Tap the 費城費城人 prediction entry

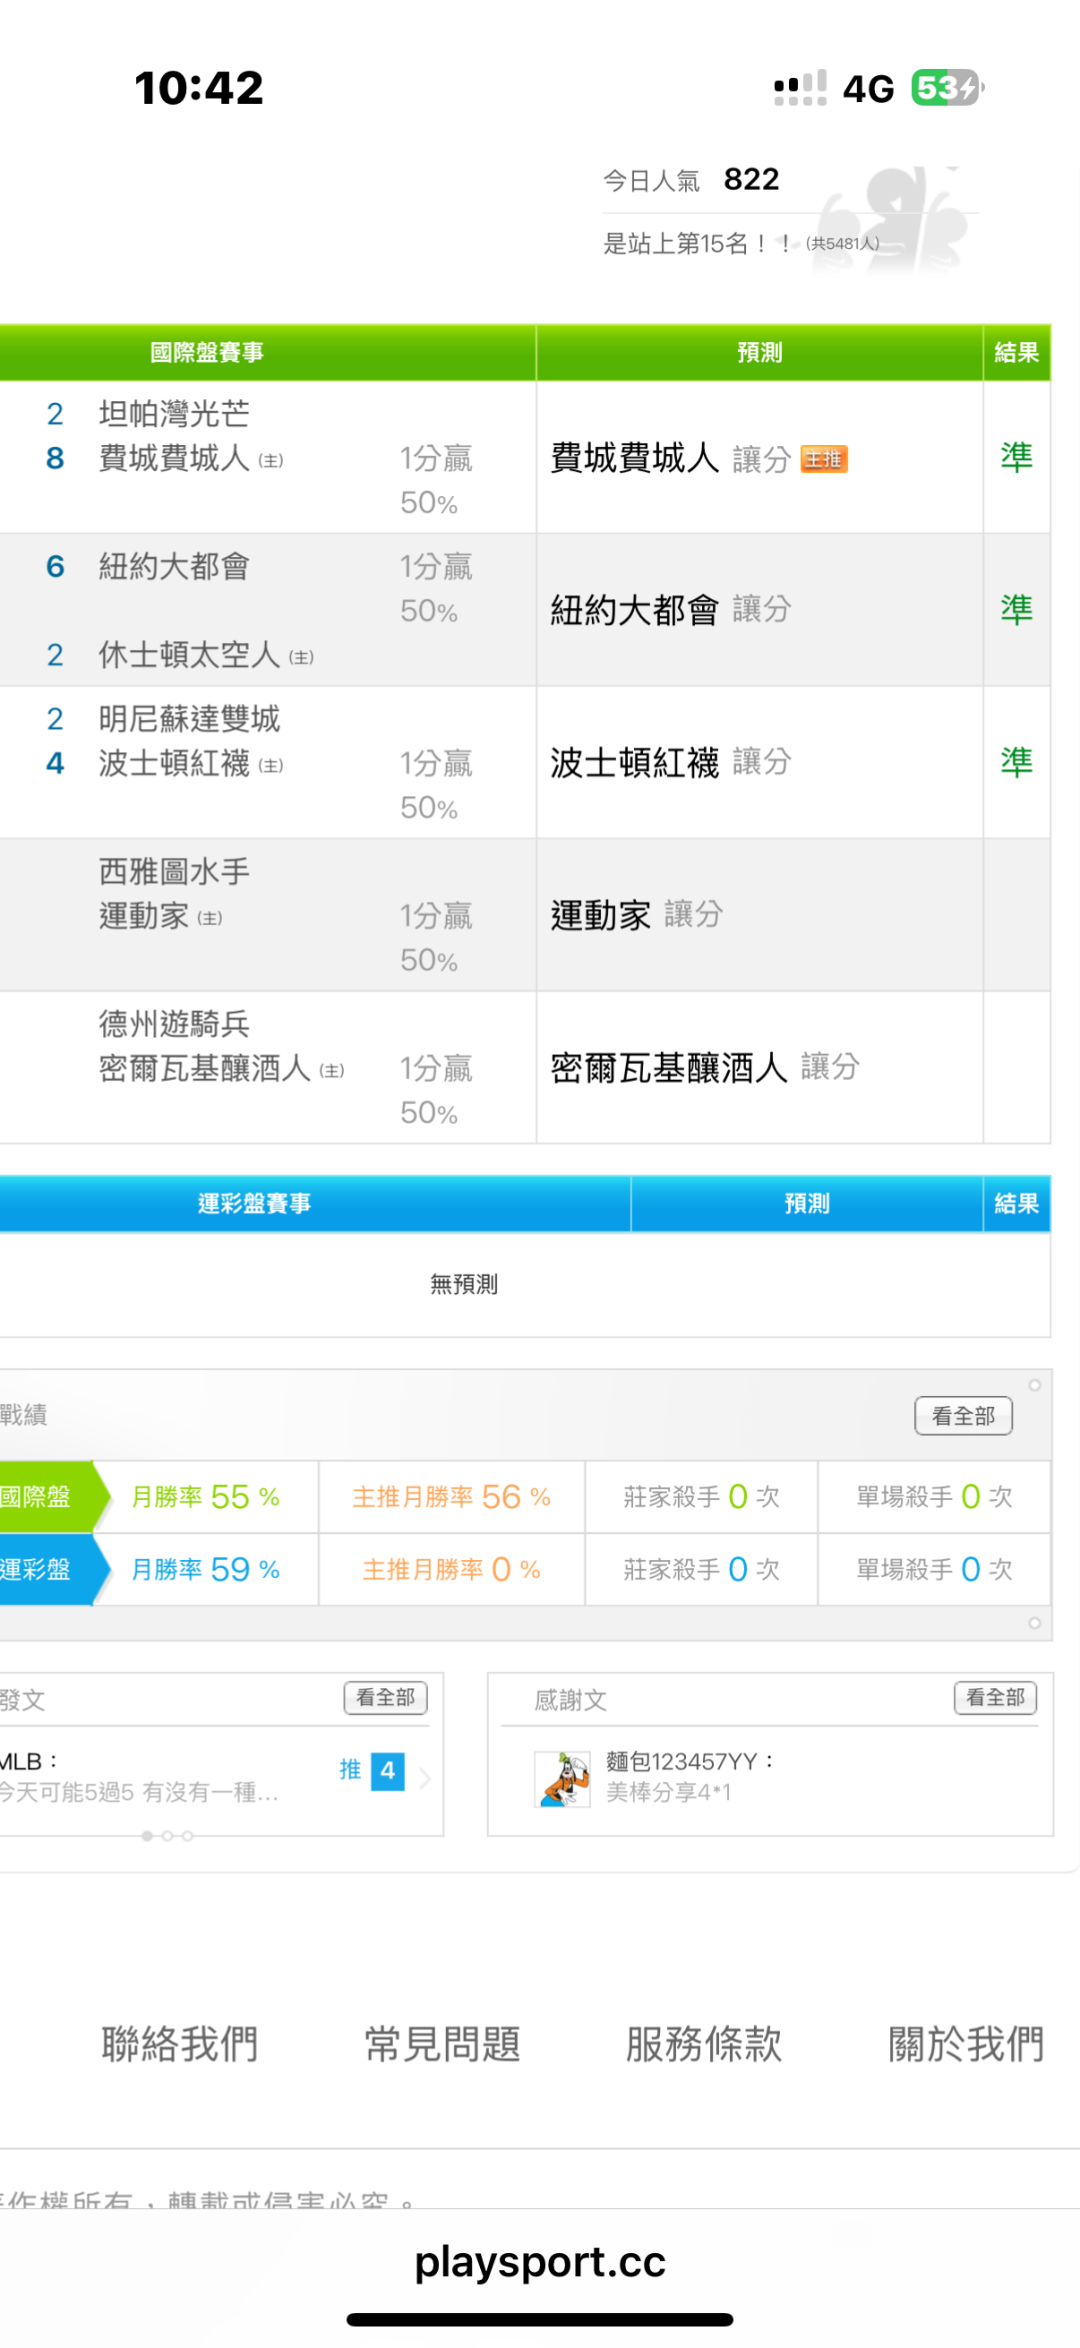coord(634,458)
